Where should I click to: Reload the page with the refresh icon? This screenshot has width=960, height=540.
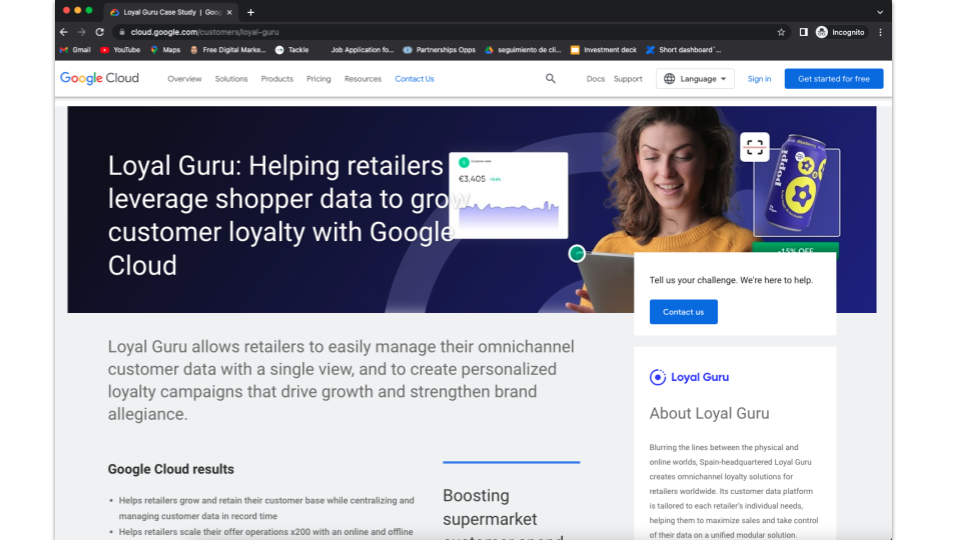click(99, 32)
